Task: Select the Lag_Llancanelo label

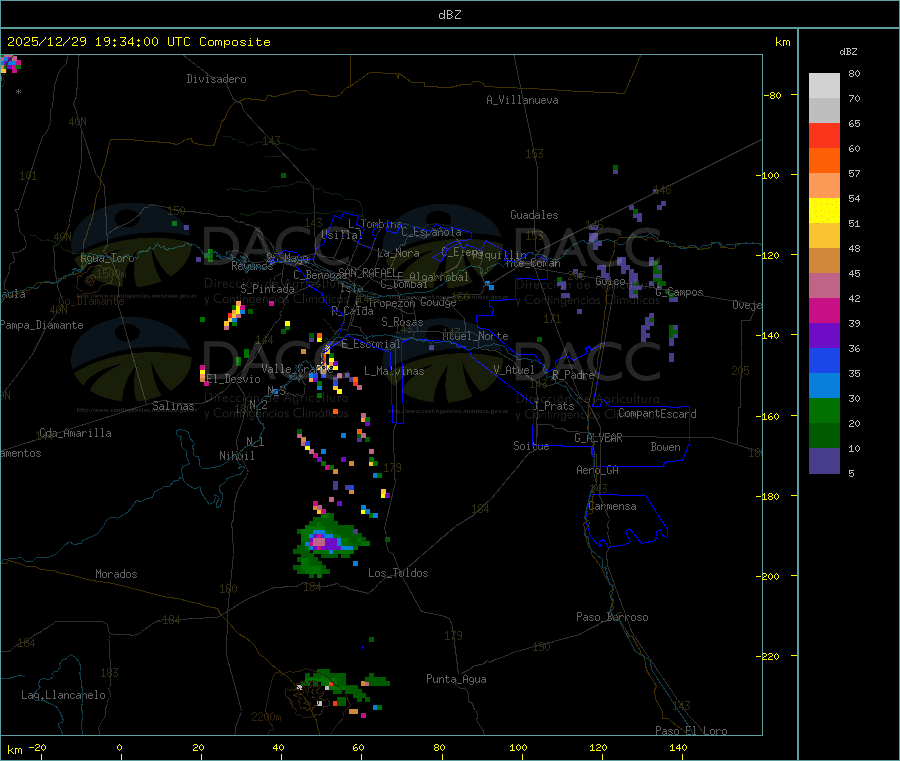Action: [x=64, y=695]
